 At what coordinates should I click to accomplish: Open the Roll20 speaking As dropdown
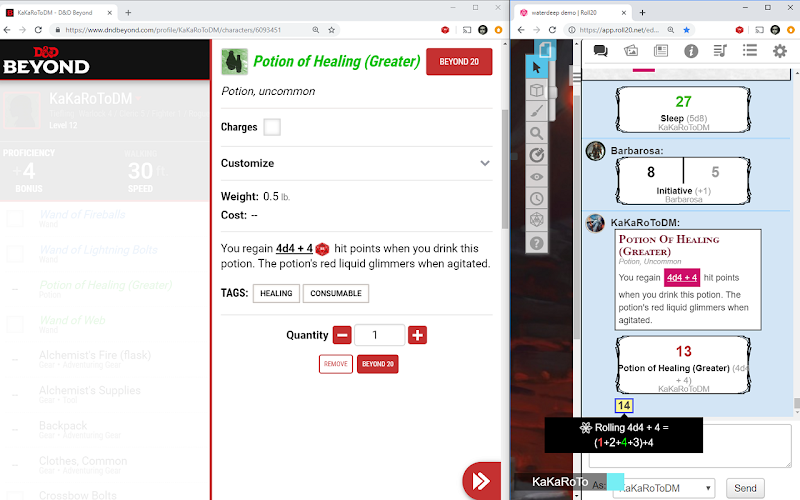coord(663,488)
